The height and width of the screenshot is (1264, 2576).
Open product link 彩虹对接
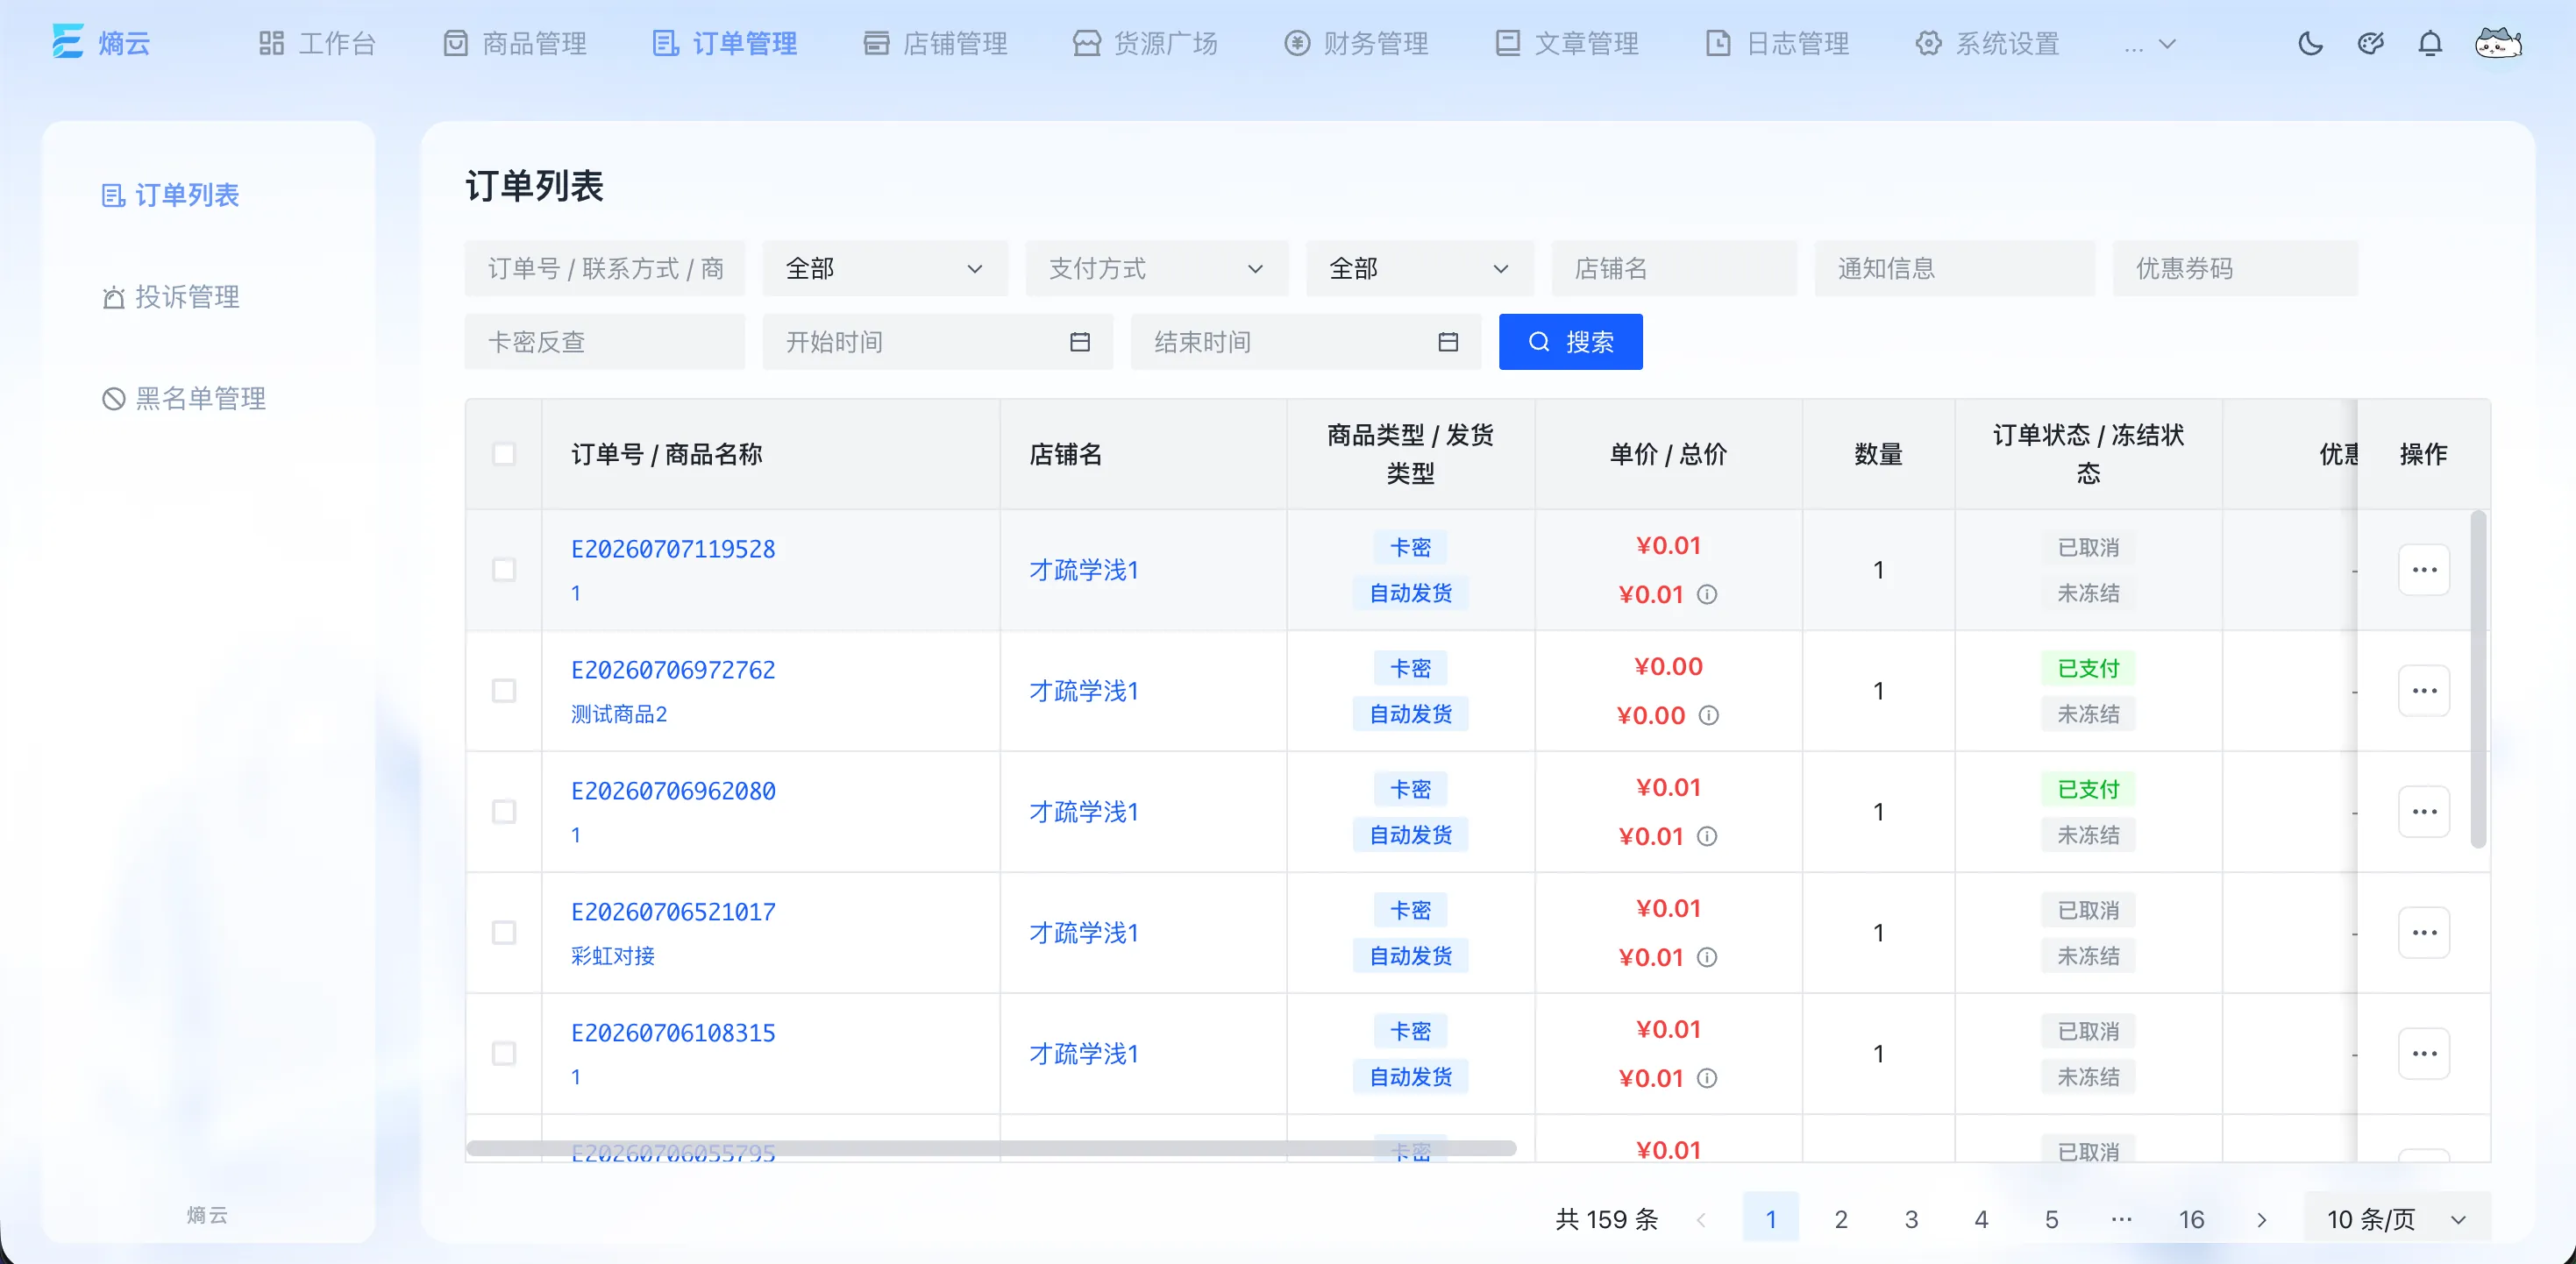[x=613, y=956]
